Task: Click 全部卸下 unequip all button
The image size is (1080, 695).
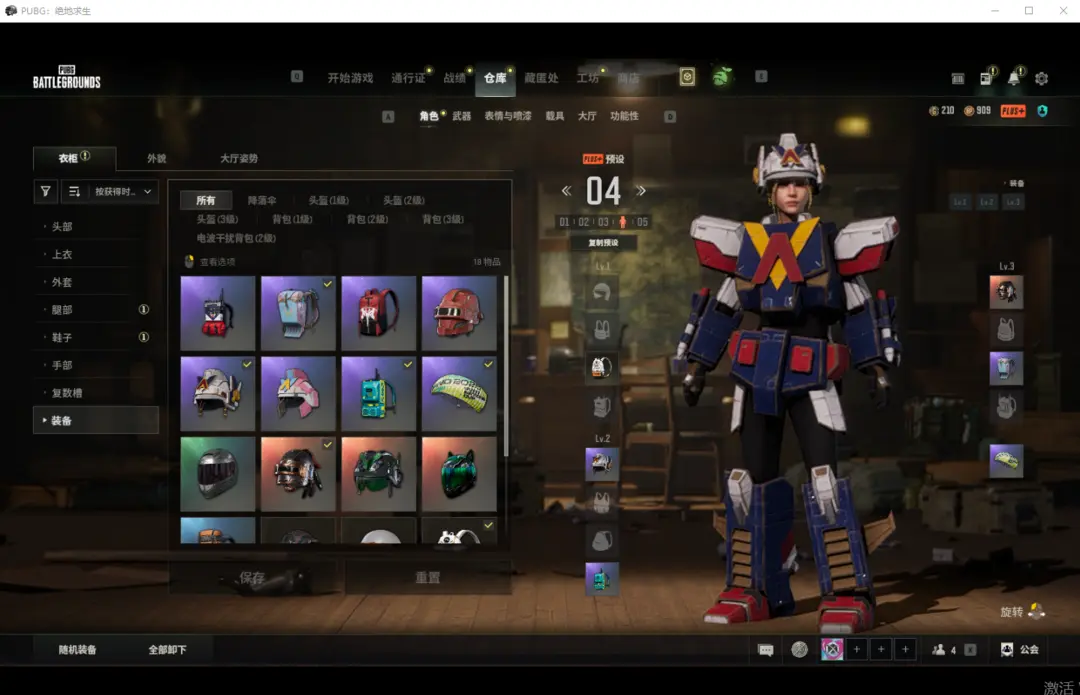Action: click(x=167, y=650)
